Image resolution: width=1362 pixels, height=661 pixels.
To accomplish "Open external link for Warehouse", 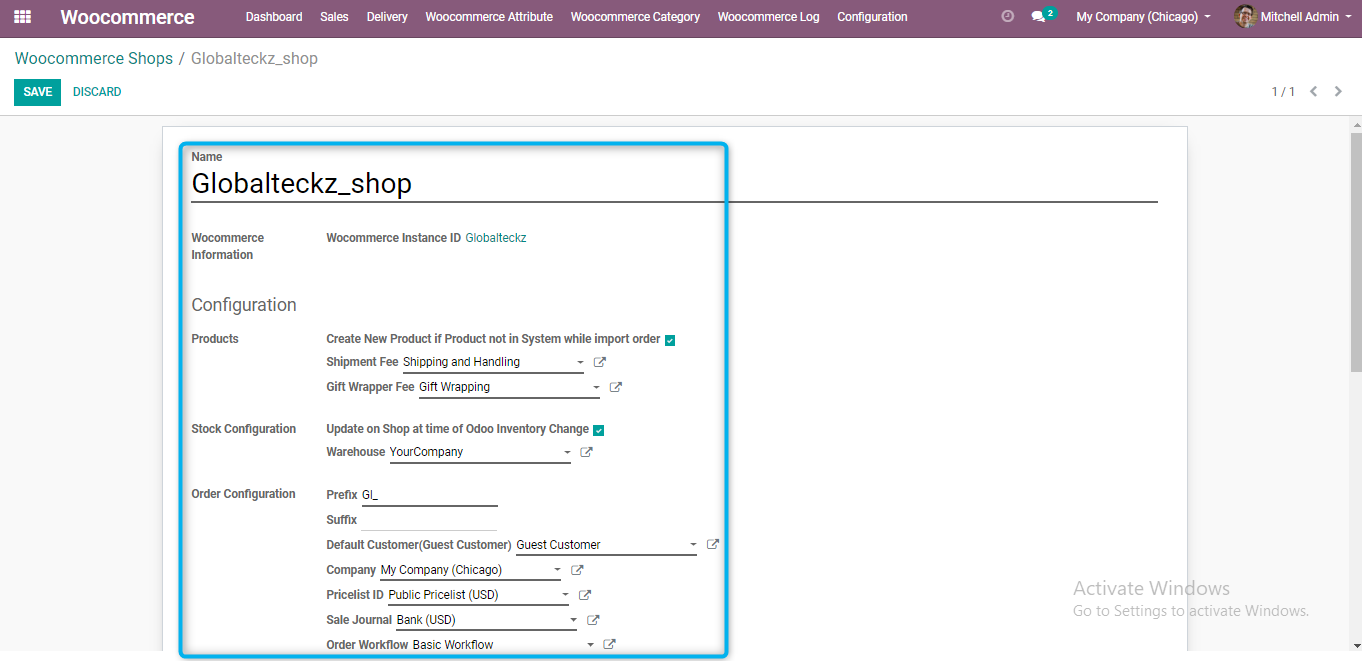I will (587, 452).
